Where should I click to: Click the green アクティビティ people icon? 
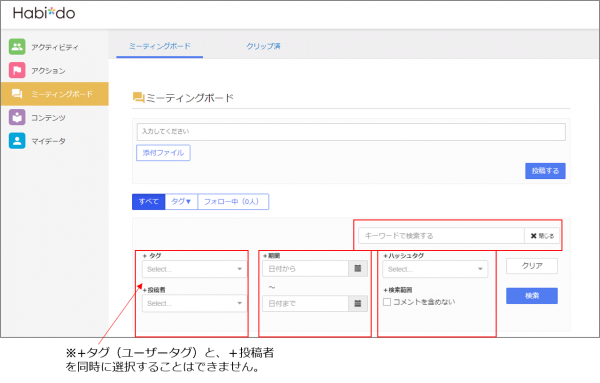(17, 47)
